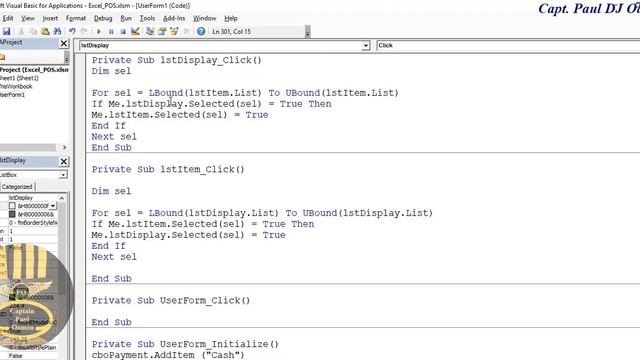Click the Toolbox toolbar icon

[x=186, y=31]
